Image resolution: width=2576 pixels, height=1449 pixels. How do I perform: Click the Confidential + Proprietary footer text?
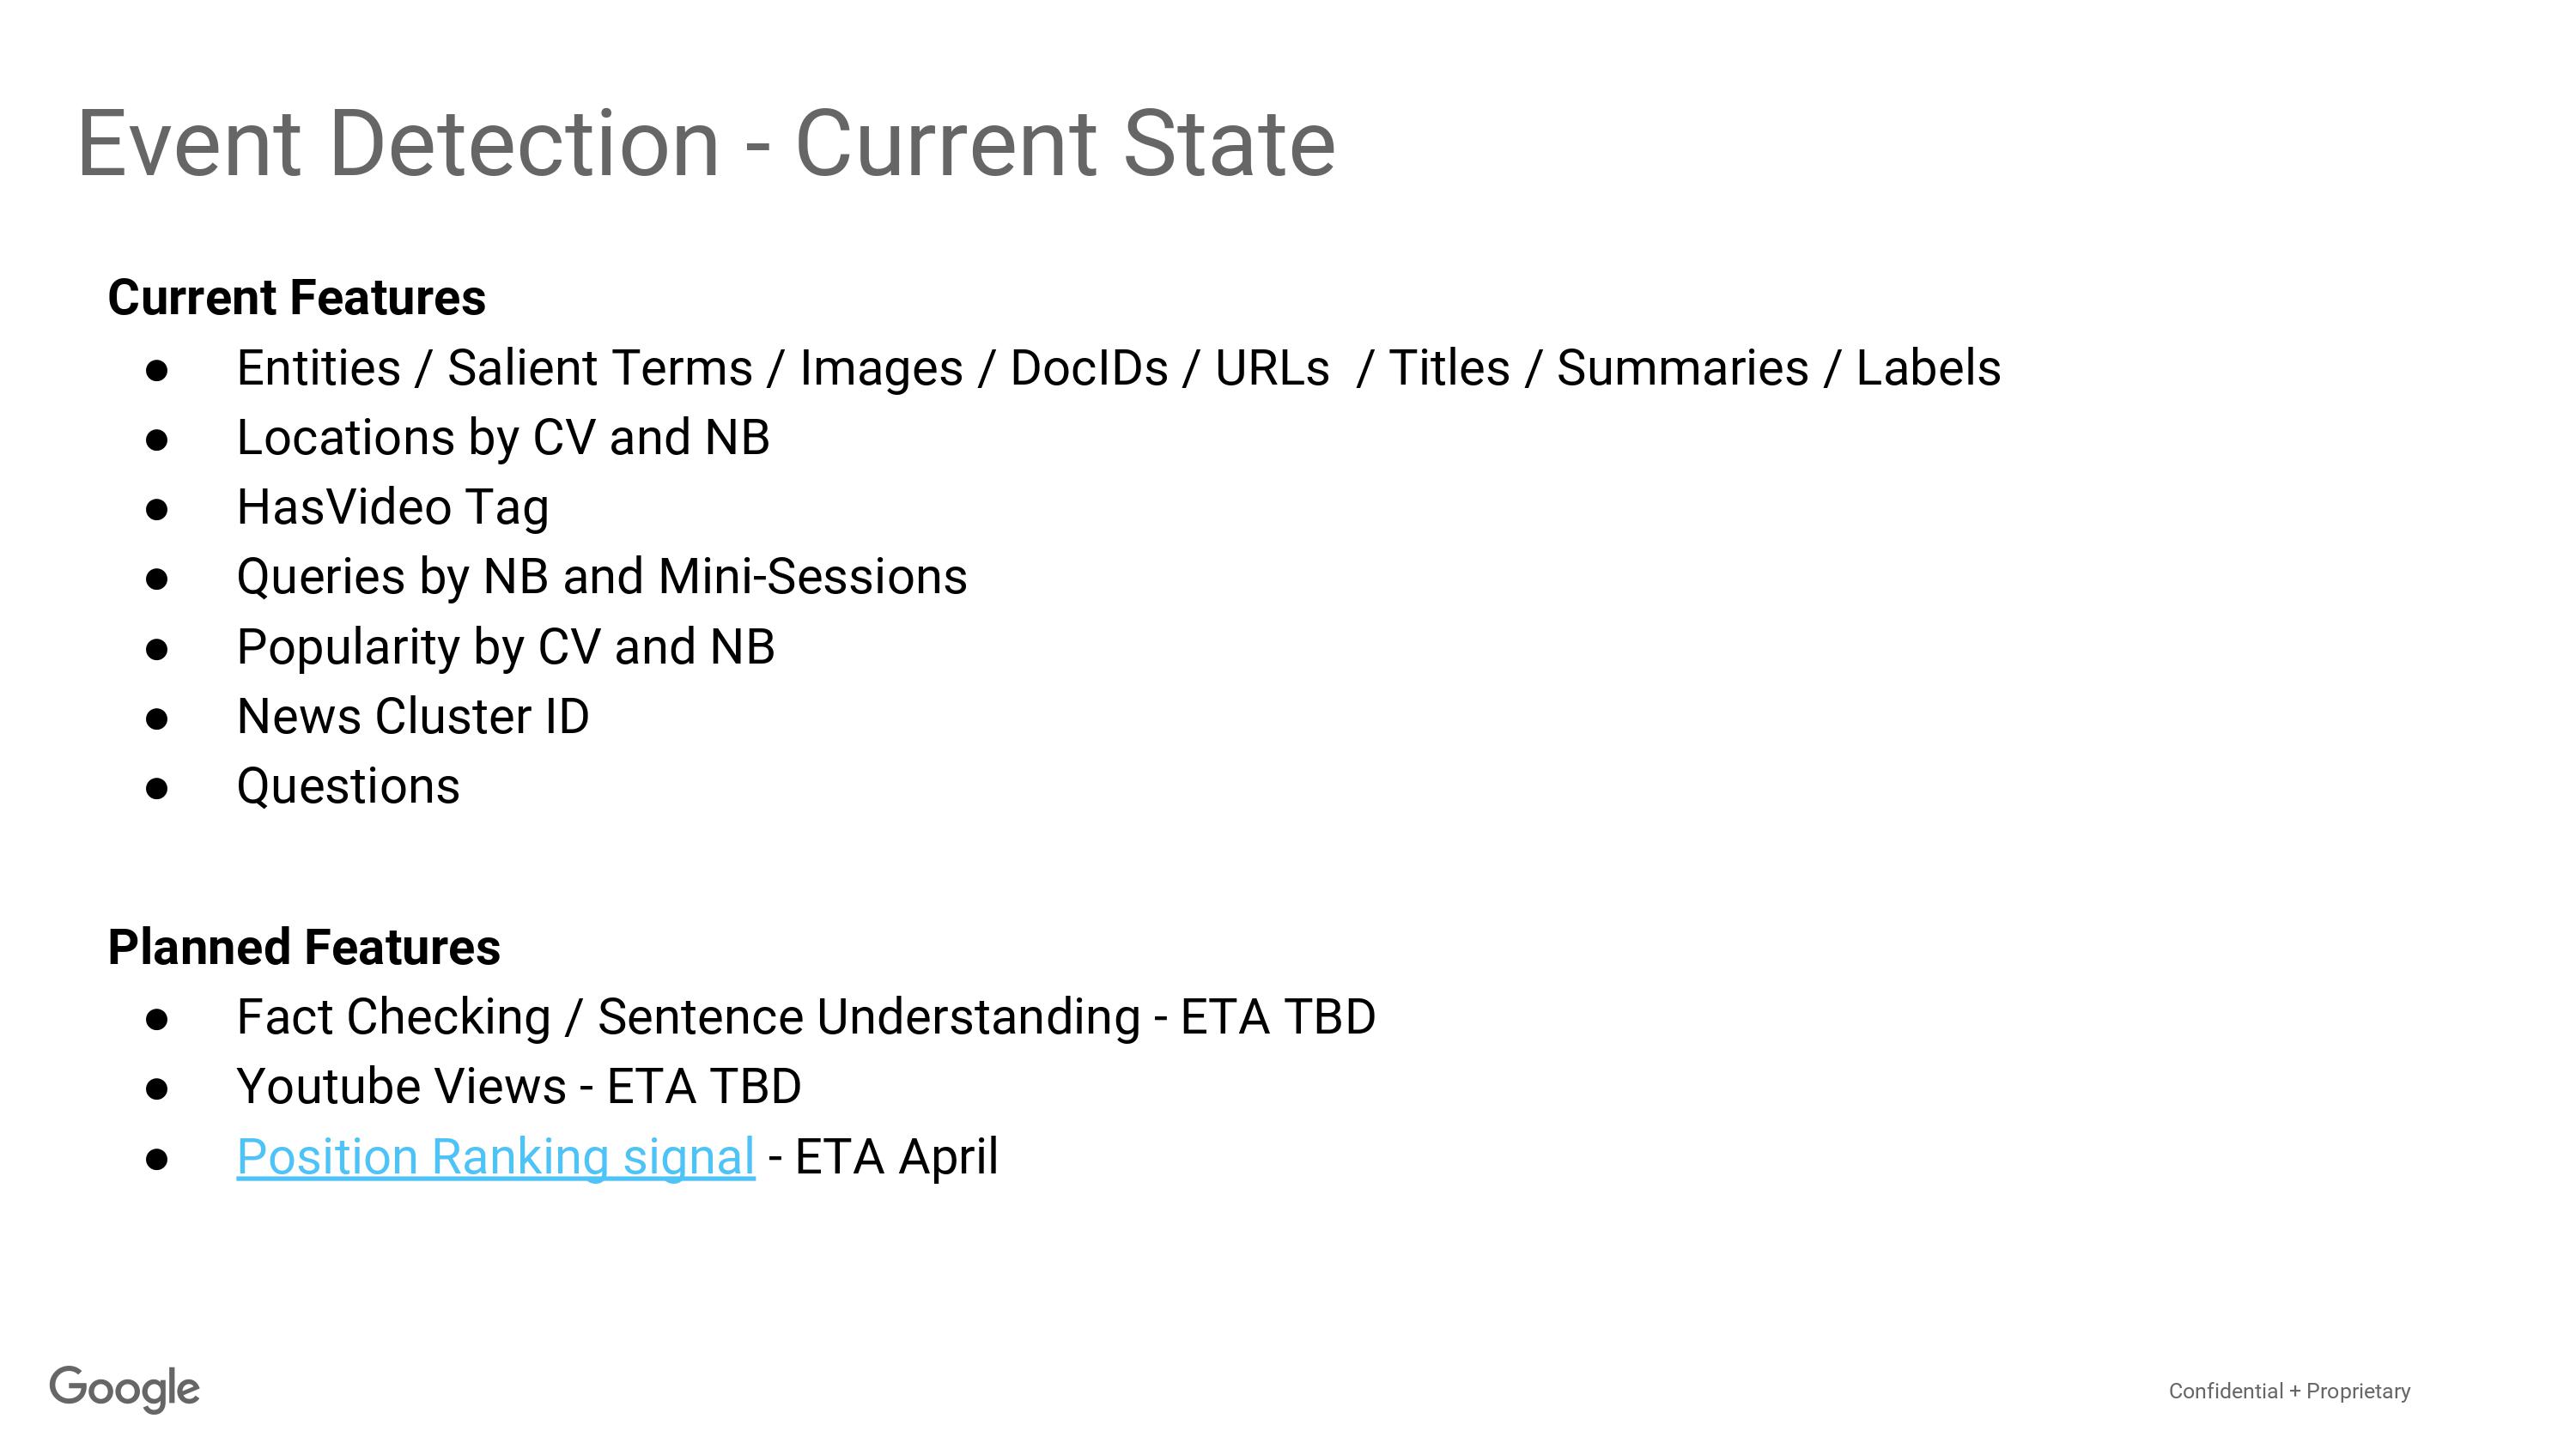[2289, 1391]
